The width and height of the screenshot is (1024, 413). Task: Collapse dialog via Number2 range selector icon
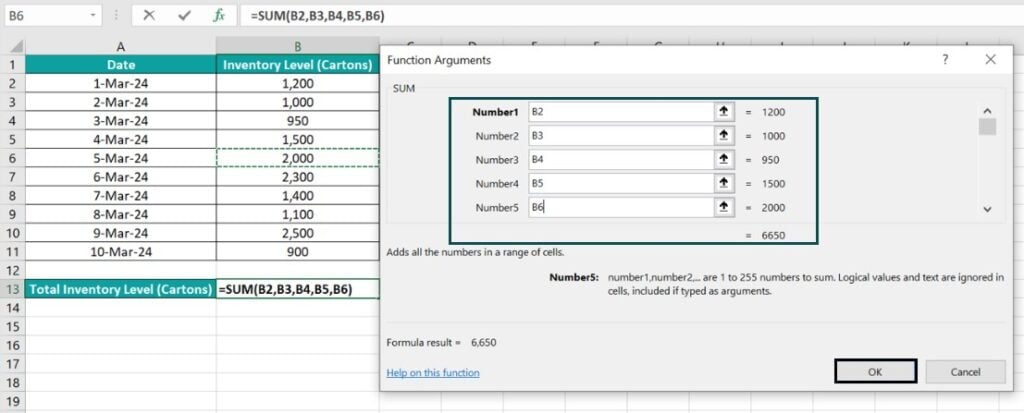point(723,136)
